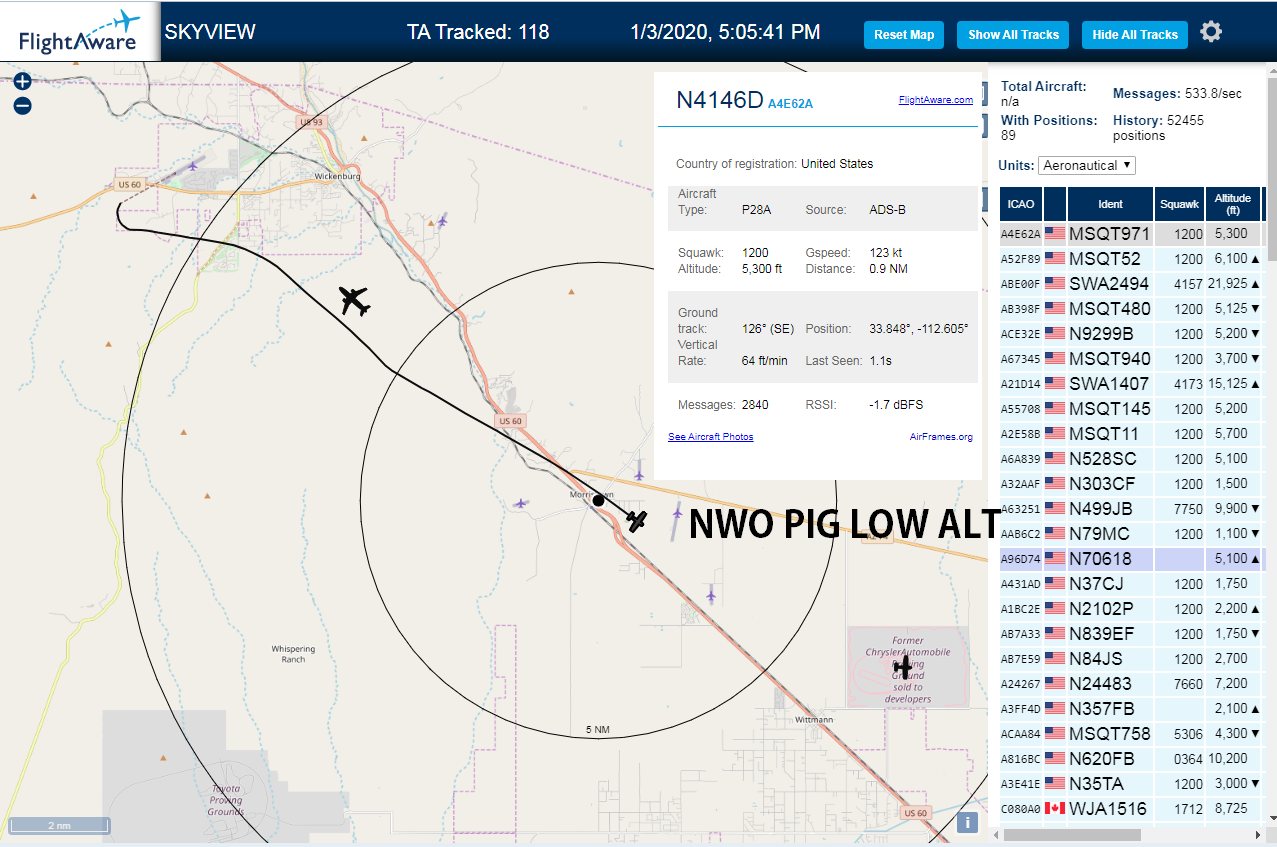1277x847 pixels.
Task: Sort table by ICAO column header
Action: 1021,204
